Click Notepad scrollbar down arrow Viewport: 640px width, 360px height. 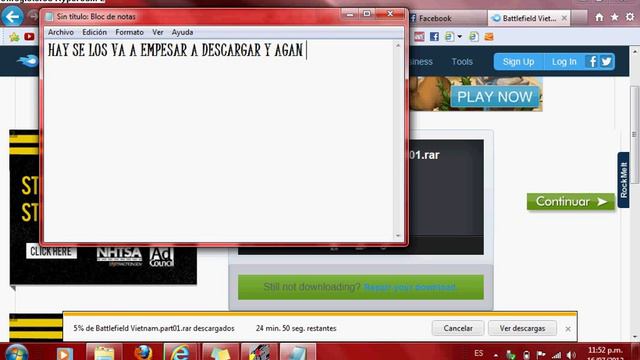tap(398, 236)
